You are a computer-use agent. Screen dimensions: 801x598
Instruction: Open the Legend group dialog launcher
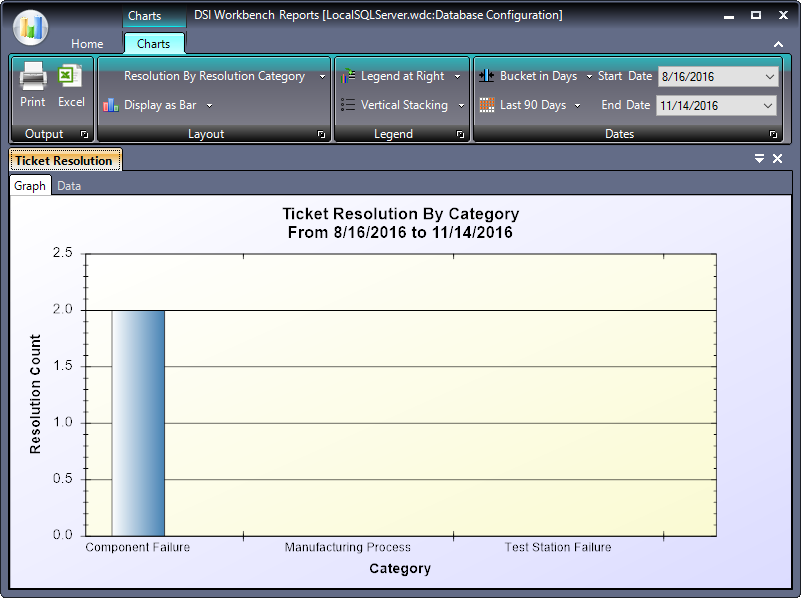(x=460, y=134)
